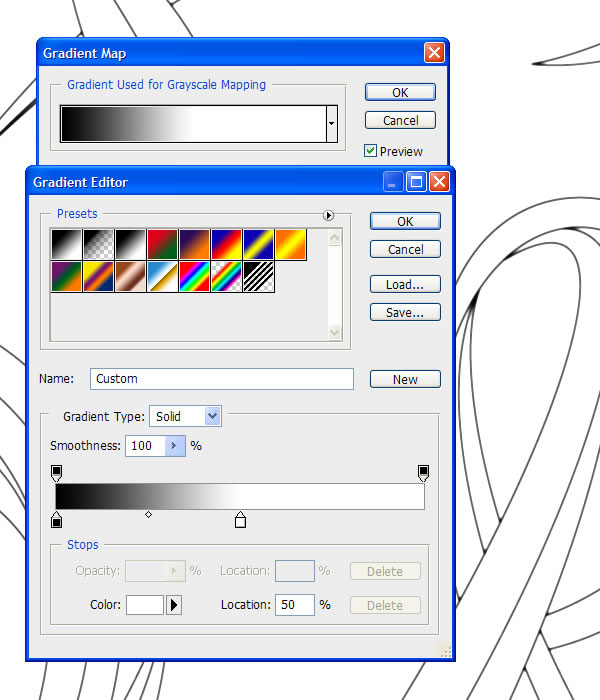
Task: Toggle the Preview checkbox
Action: tap(370, 151)
